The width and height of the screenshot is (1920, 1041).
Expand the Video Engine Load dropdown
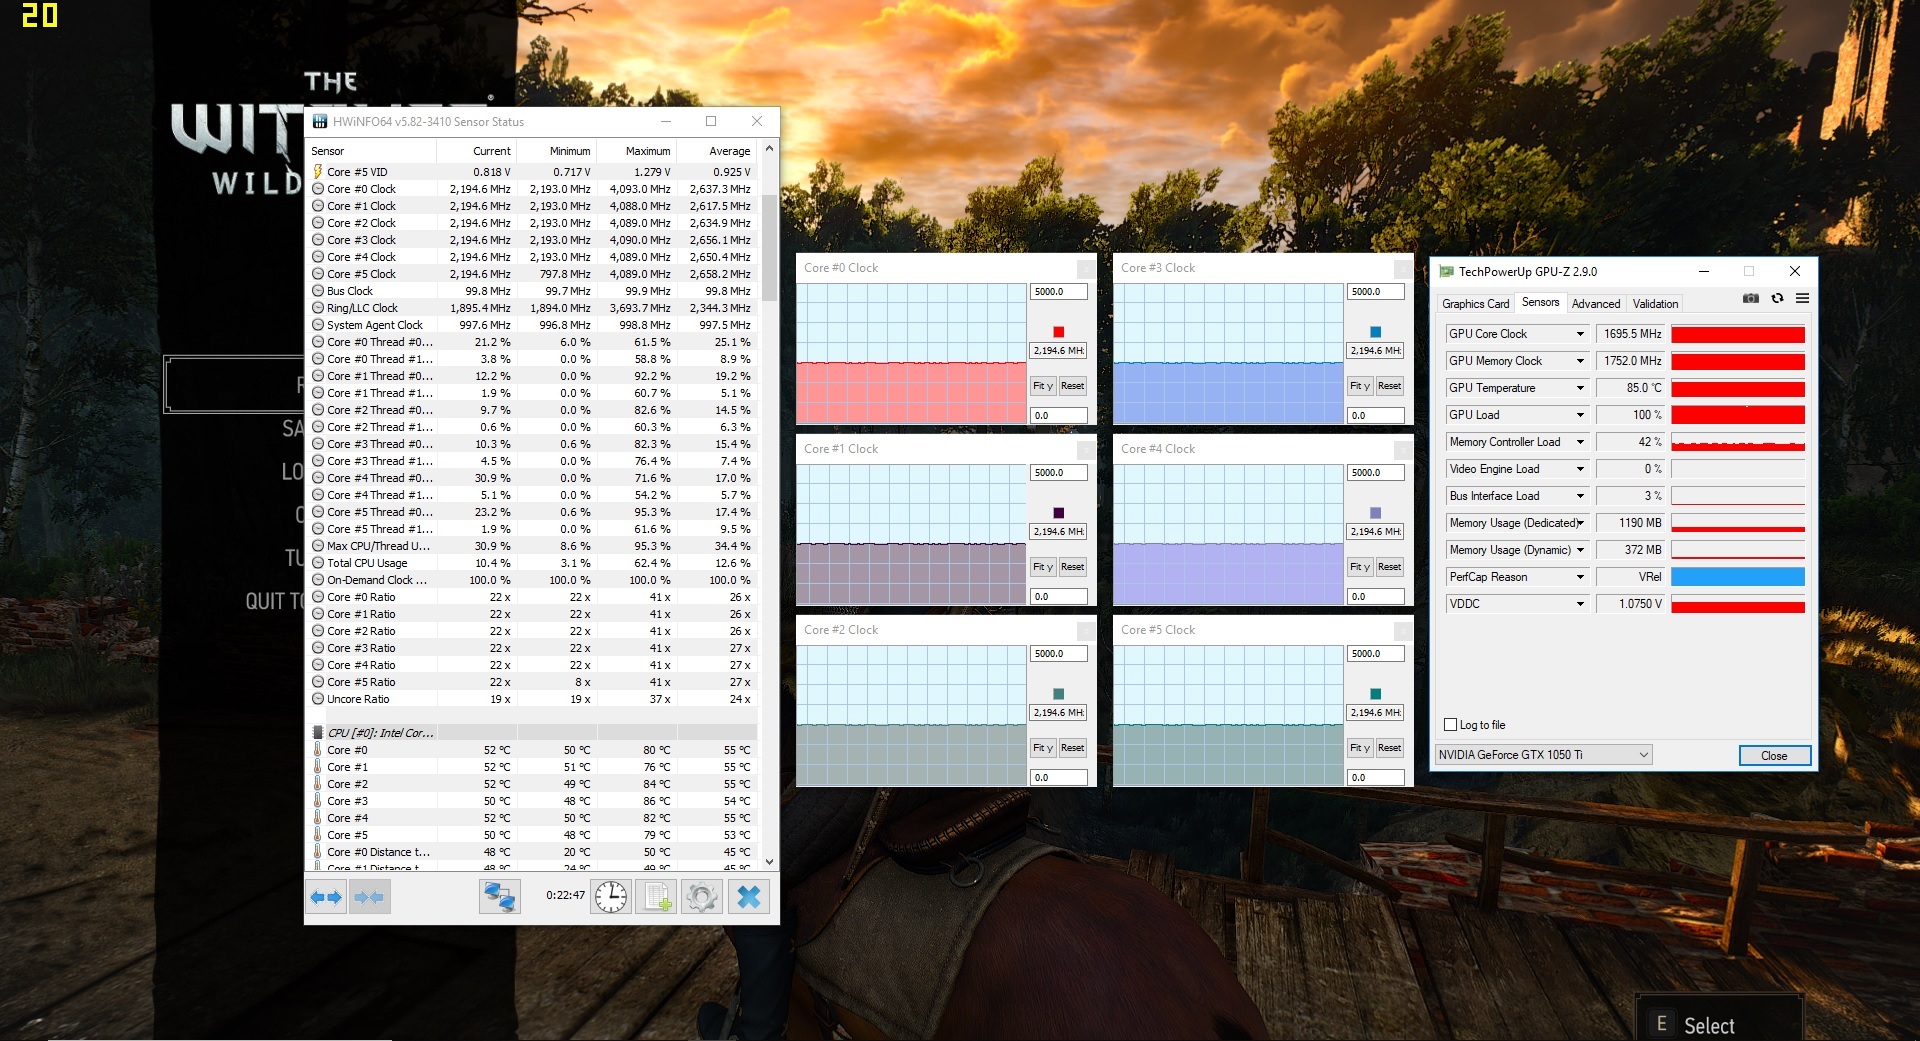click(x=1580, y=469)
